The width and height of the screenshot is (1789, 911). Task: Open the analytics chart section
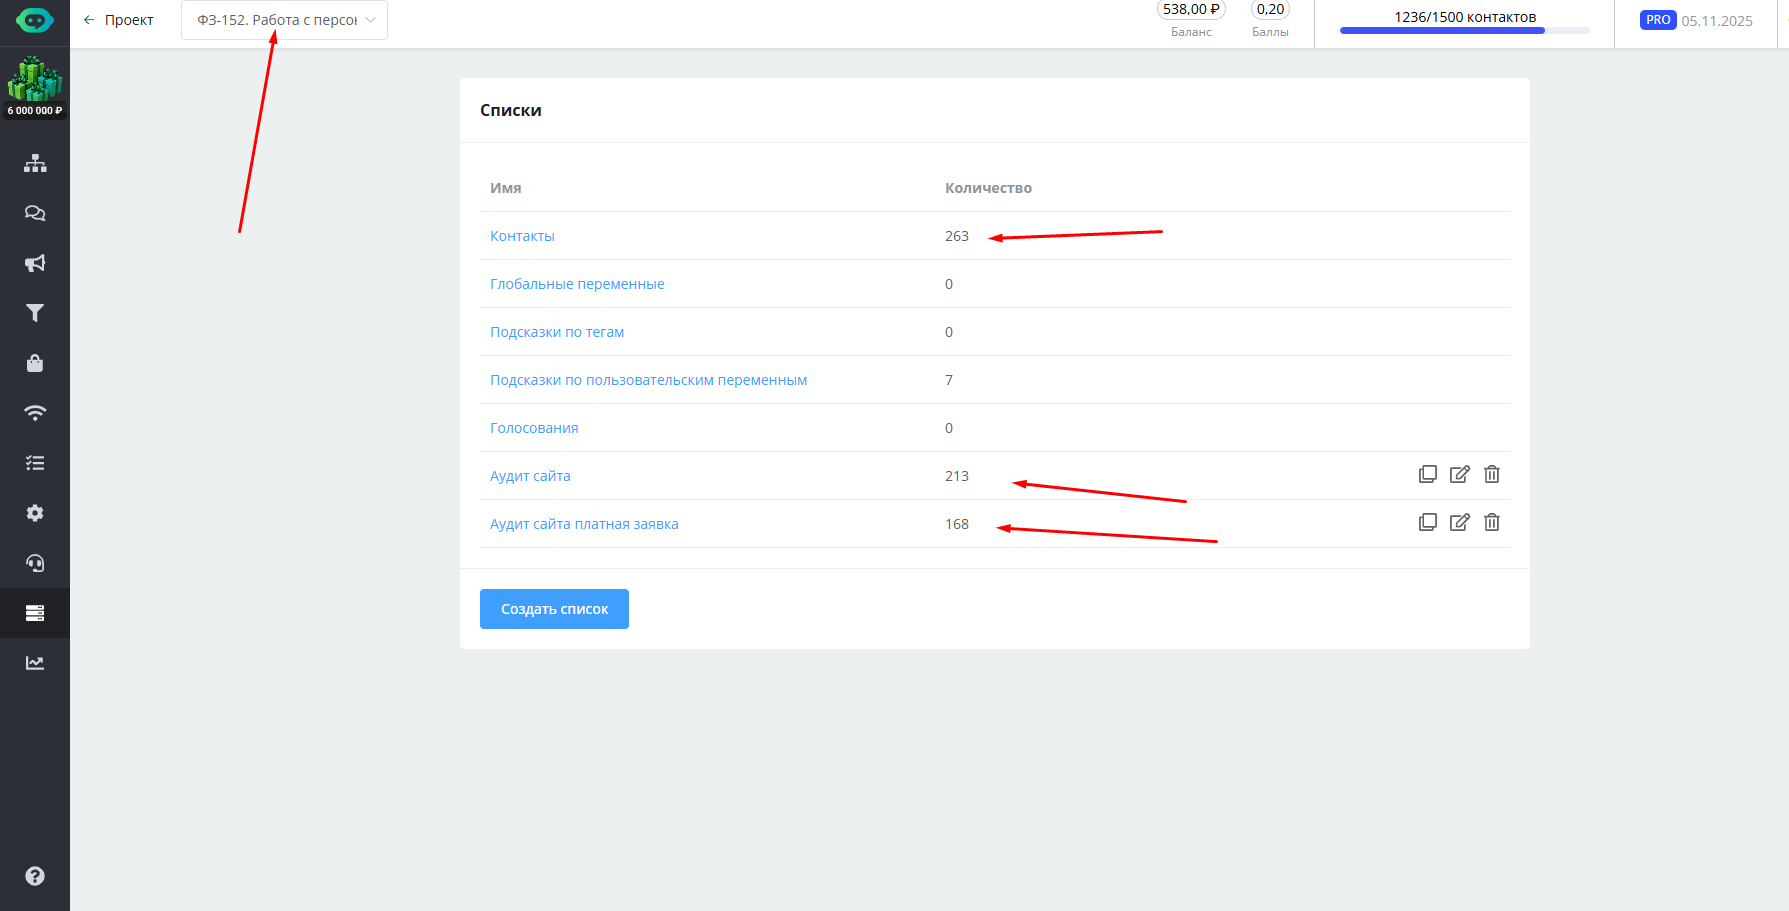[35, 663]
